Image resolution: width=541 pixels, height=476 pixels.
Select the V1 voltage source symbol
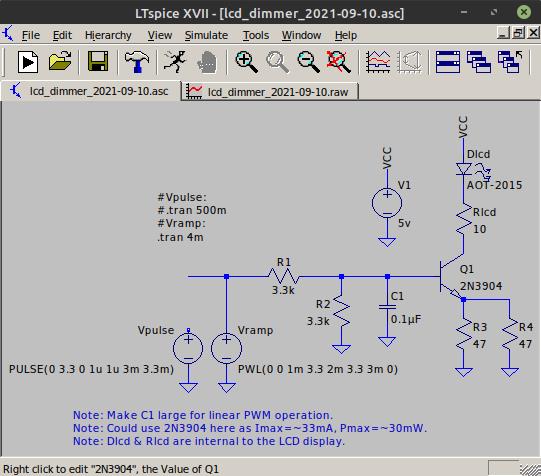[x=387, y=203]
